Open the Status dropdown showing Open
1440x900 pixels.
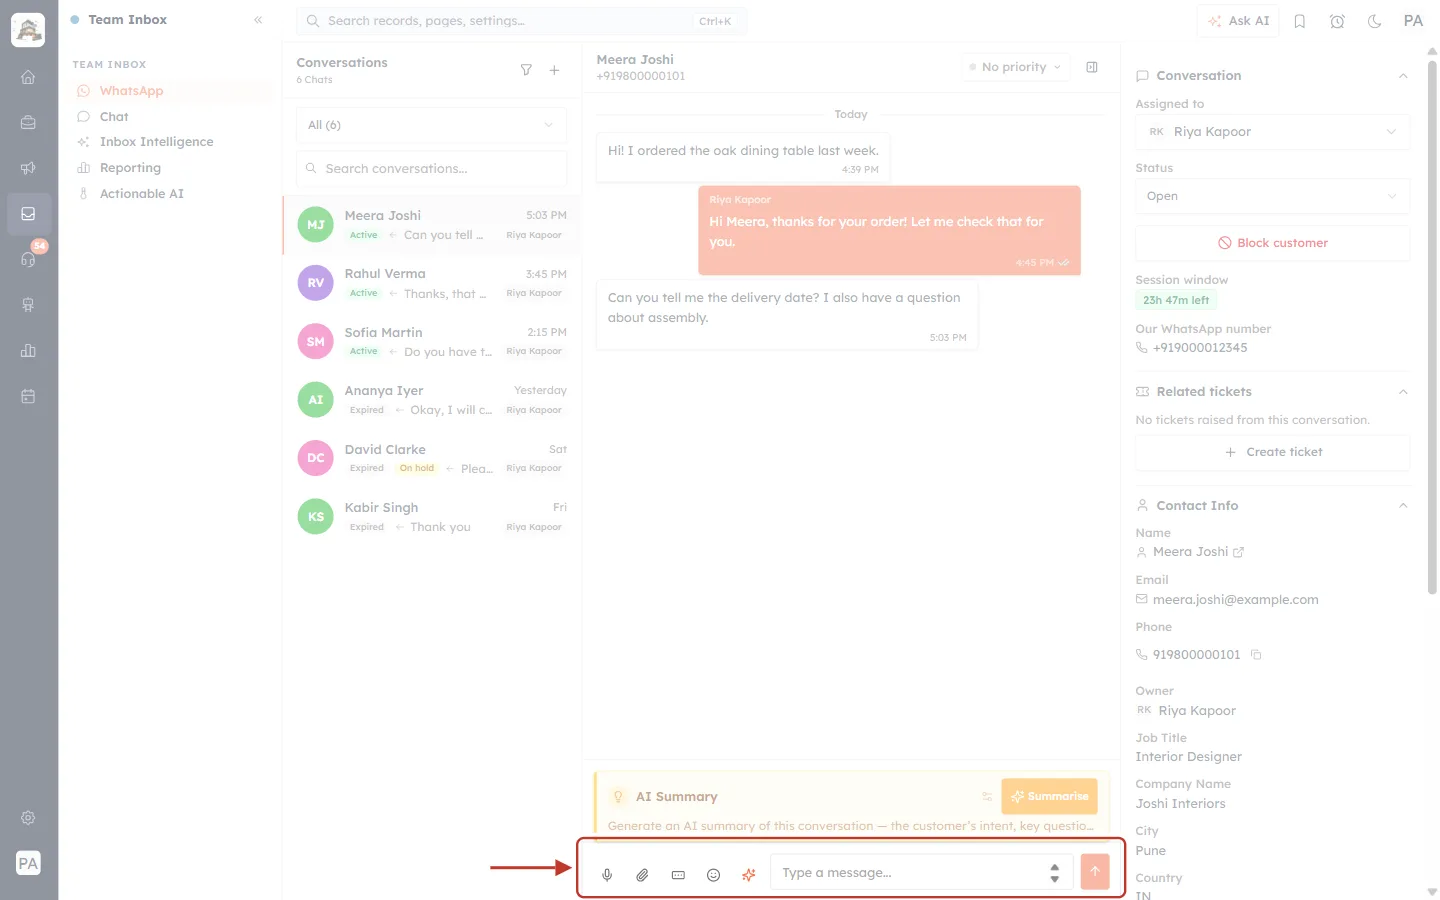pyautogui.click(x=1272, y=196)
